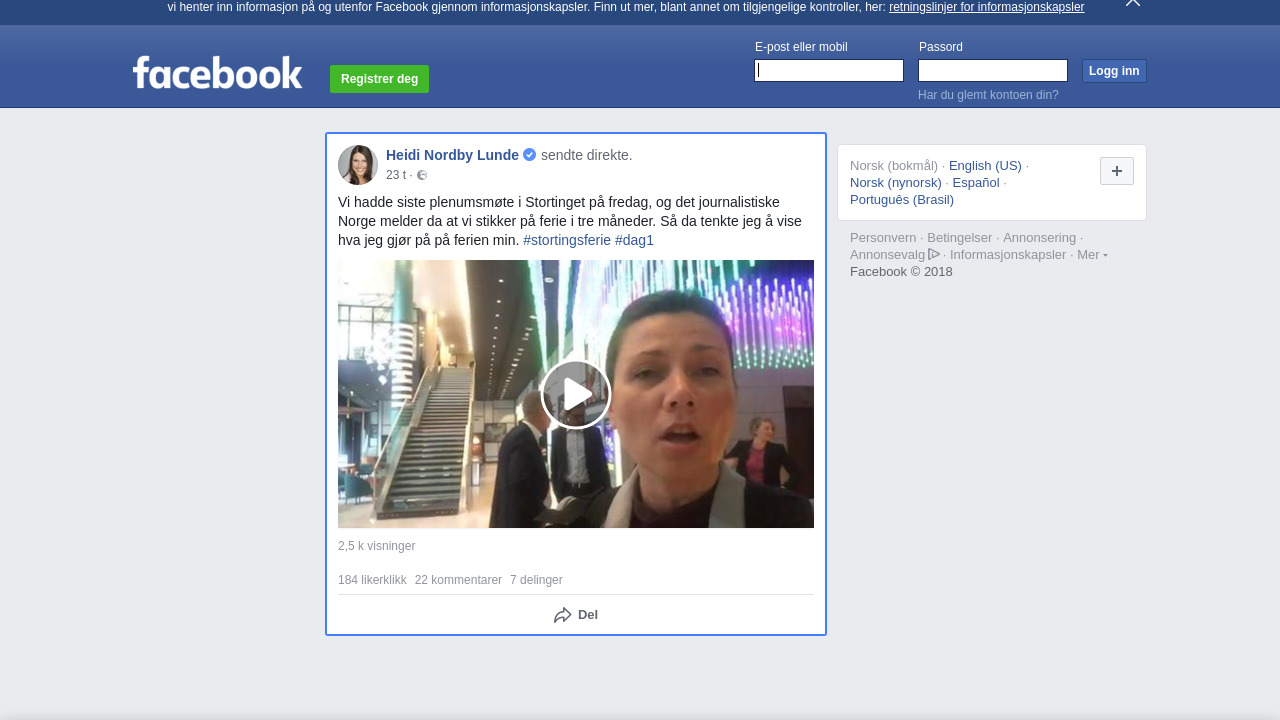This screenshot has width=1280, height=720.
Task: Expand the Mer footer dropdown
Action: [x=1091, y=255]
